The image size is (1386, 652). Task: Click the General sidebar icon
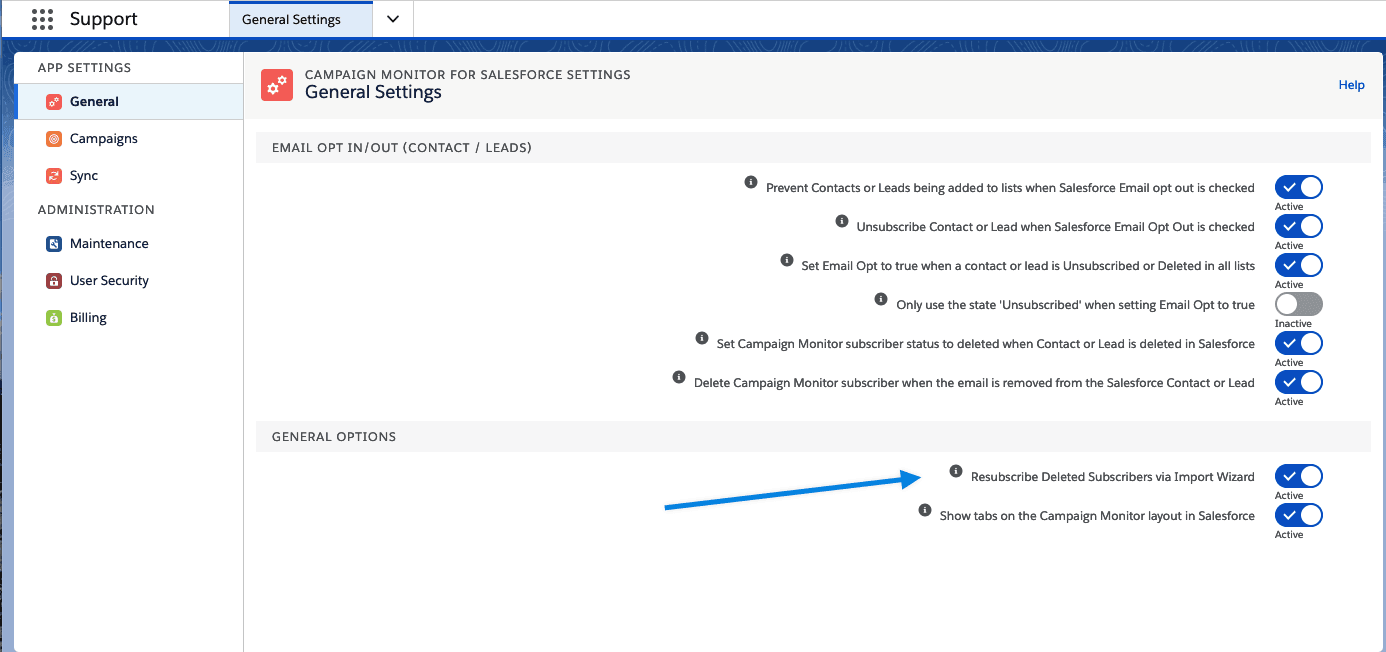[x=54, y=102]
